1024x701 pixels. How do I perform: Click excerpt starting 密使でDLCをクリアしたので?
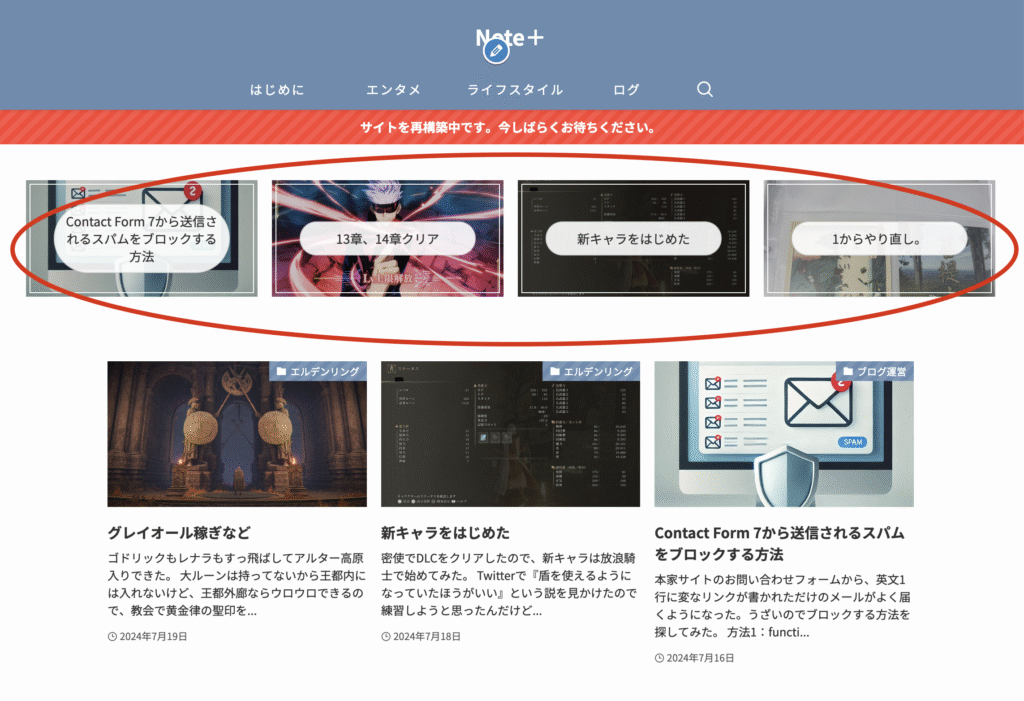[x=509, y=584]
